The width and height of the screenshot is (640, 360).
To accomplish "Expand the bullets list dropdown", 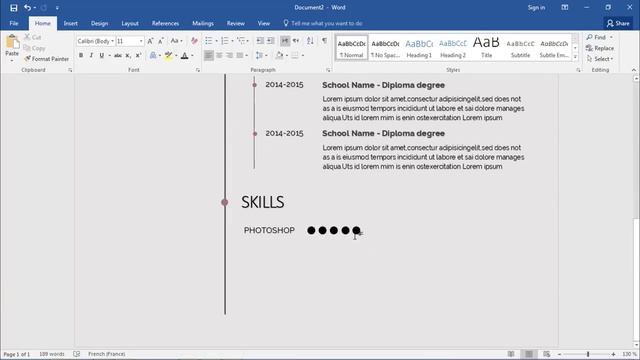I will point(216,41).
